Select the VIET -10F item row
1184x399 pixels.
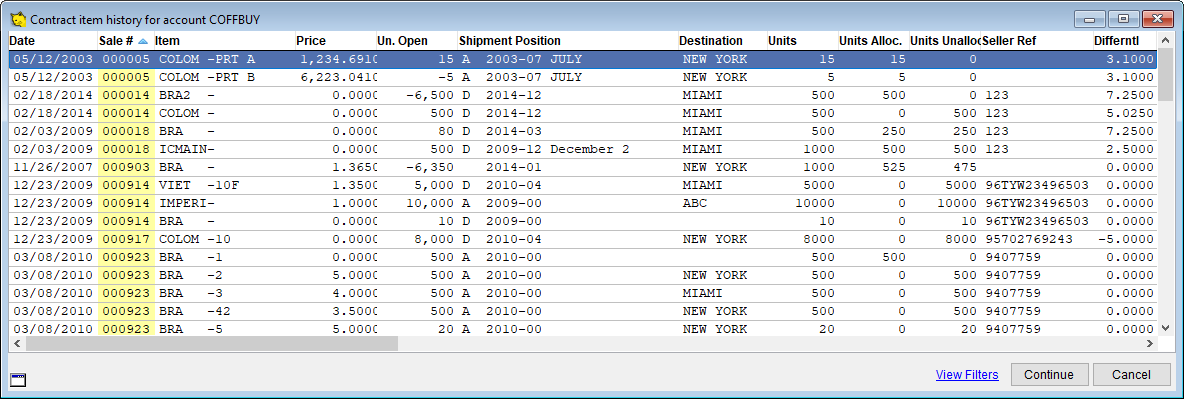click(x=582, y=186)
